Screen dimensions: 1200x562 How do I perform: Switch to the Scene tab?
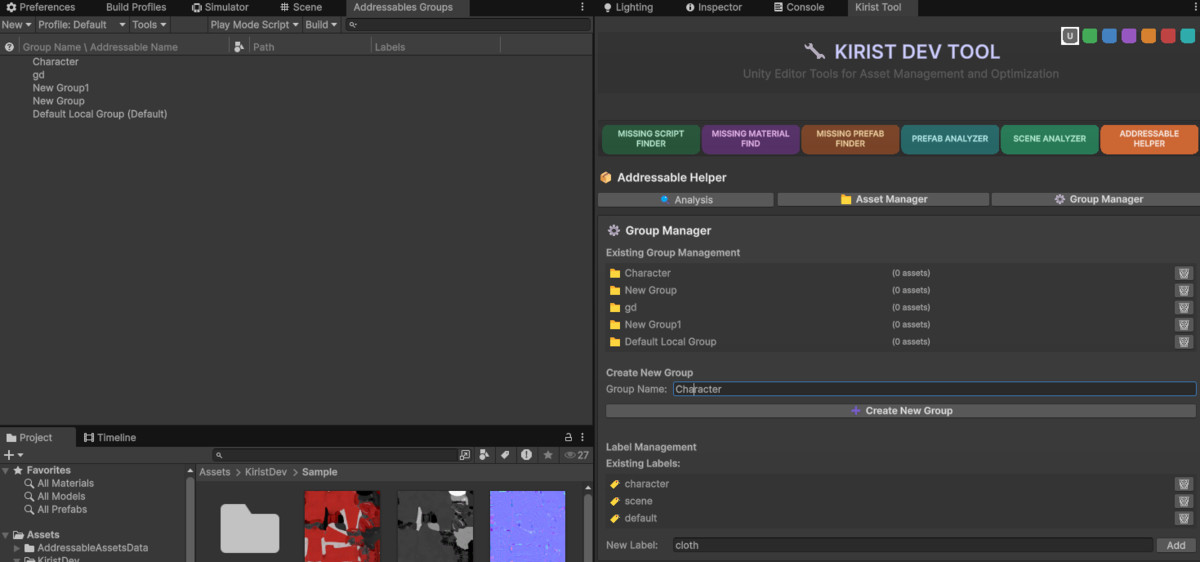click(301, 7)
